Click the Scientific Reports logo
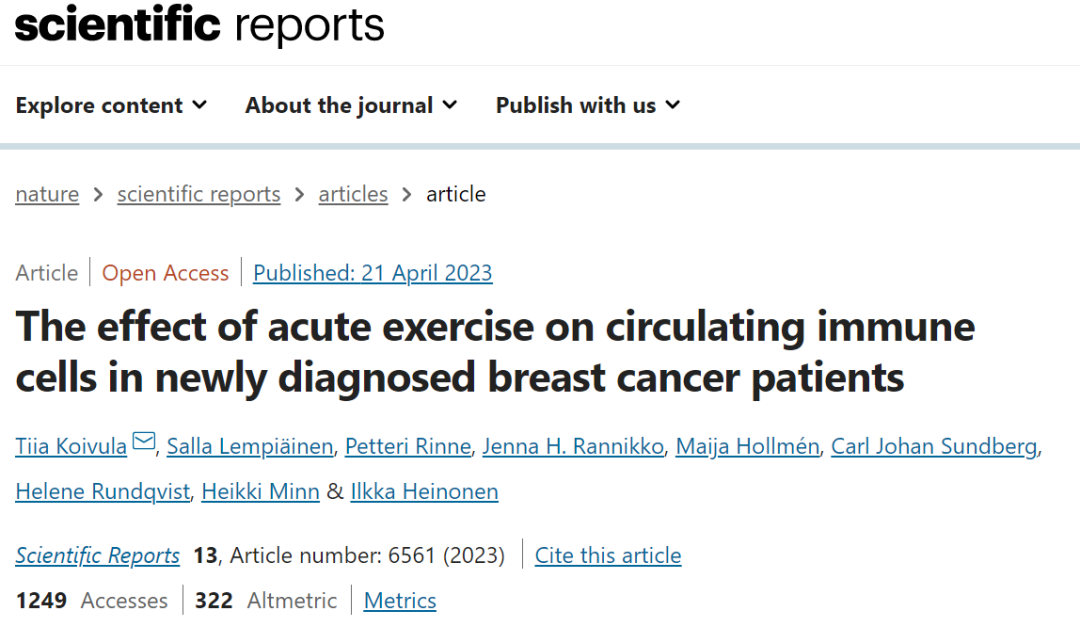Image resolution: width=1080 pixels, height=627 pixels. coord(200,25)
